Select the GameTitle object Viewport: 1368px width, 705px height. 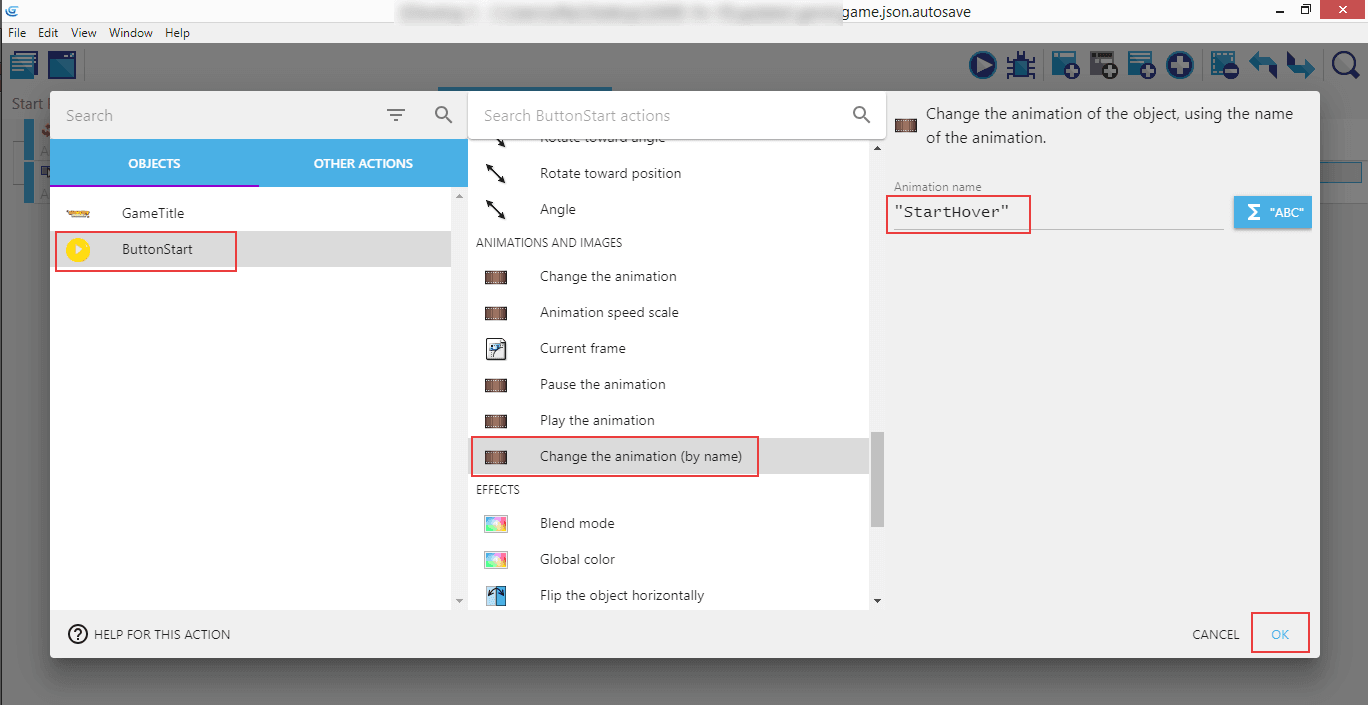(x=153, y=213)
